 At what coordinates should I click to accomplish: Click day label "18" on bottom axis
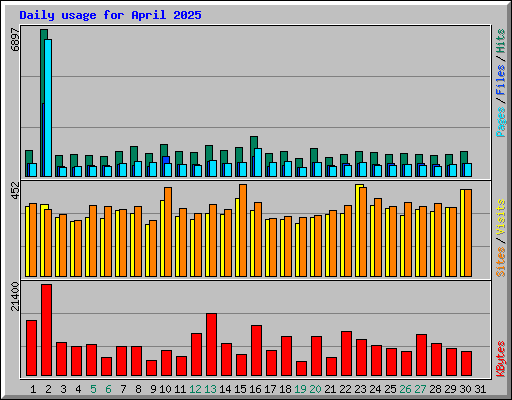pos(285,389)
